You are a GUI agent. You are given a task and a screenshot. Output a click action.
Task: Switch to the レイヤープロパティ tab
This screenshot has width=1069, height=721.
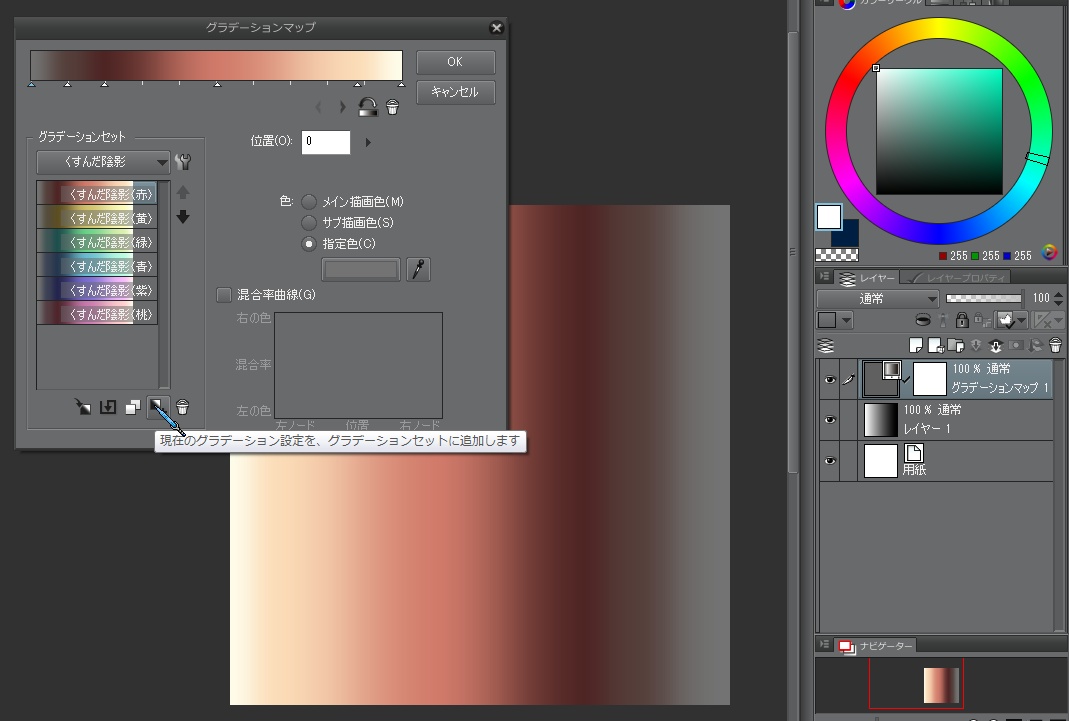pyautogui.click(x=958, y=278)
